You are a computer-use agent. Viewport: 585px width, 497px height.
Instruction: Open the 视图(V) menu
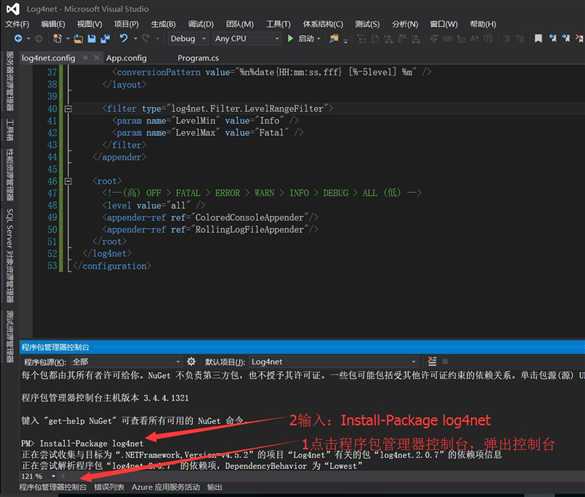tap(90, 24)
